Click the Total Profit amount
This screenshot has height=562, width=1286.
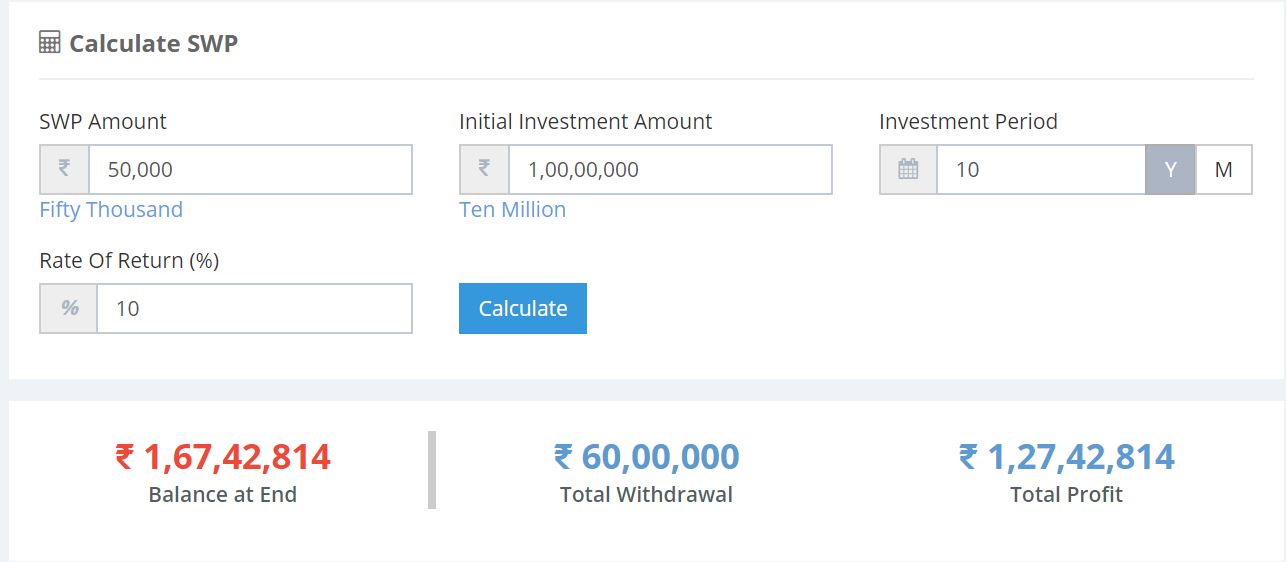click(x=1066, y=457)
